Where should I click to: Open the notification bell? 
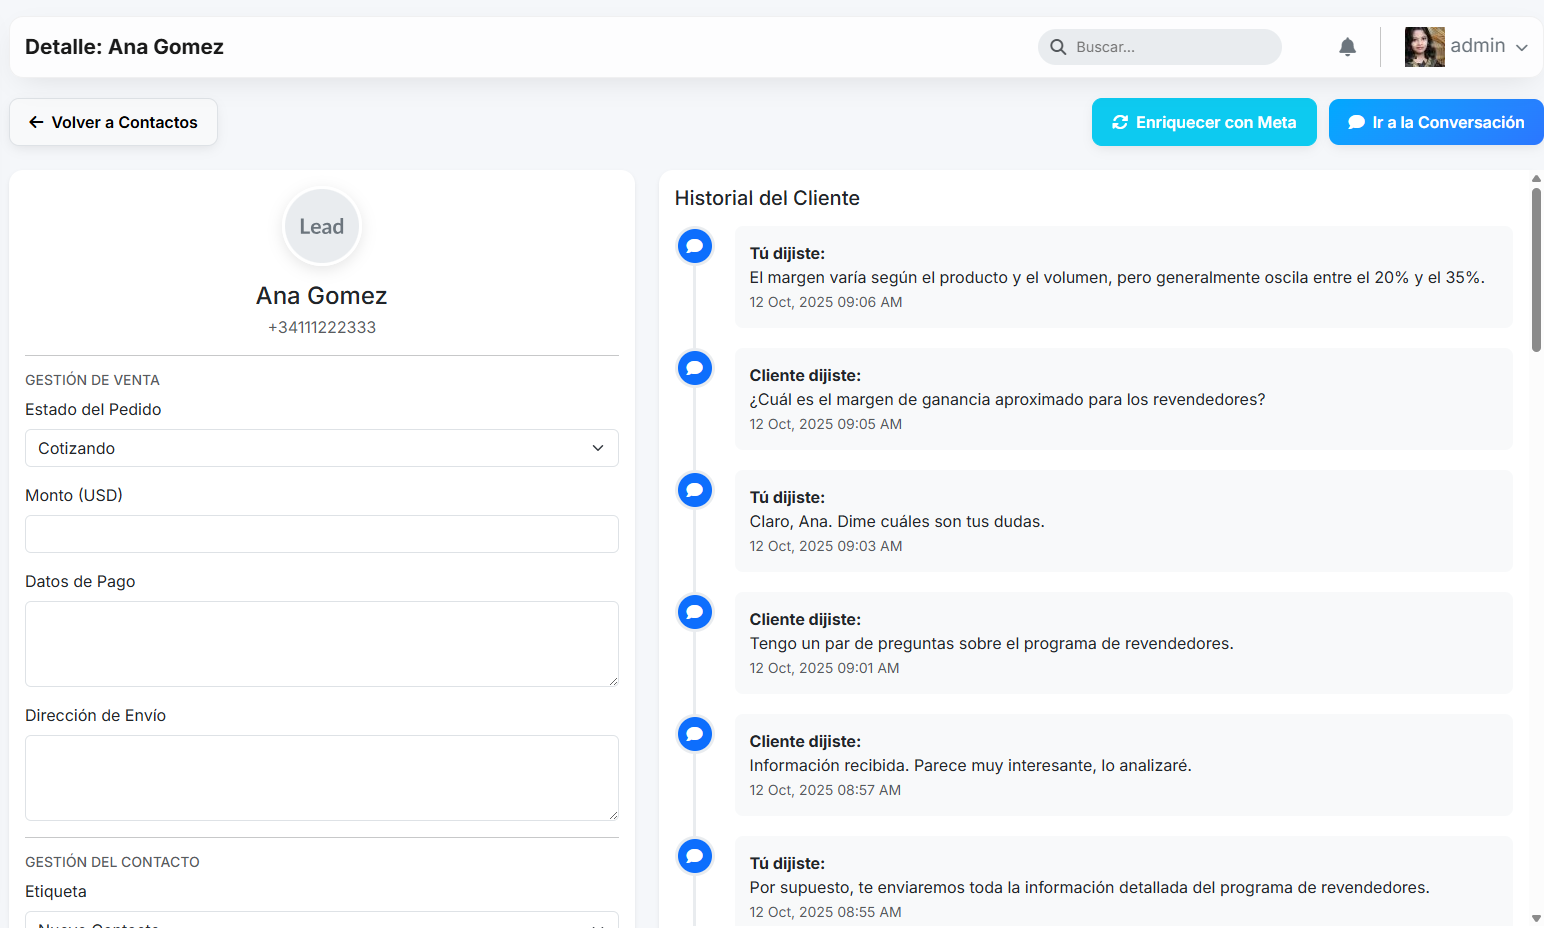pos(1347,46)
